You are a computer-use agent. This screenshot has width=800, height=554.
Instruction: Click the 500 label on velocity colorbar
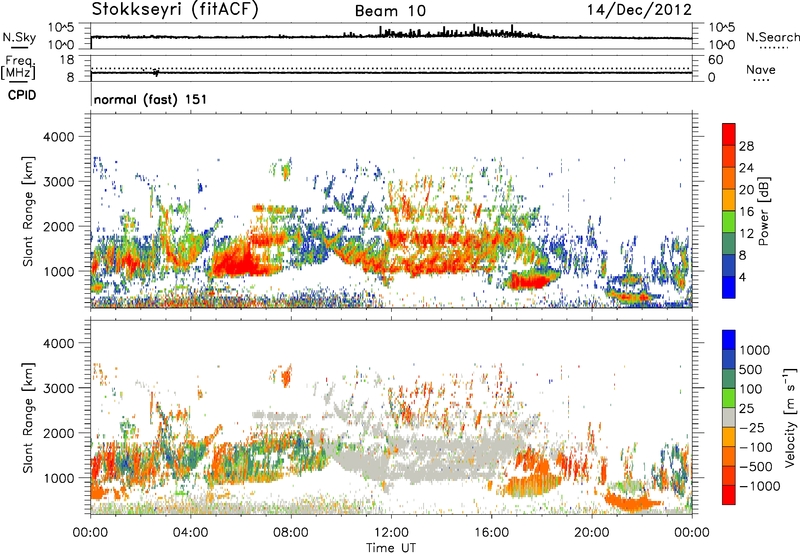[751, 370]
